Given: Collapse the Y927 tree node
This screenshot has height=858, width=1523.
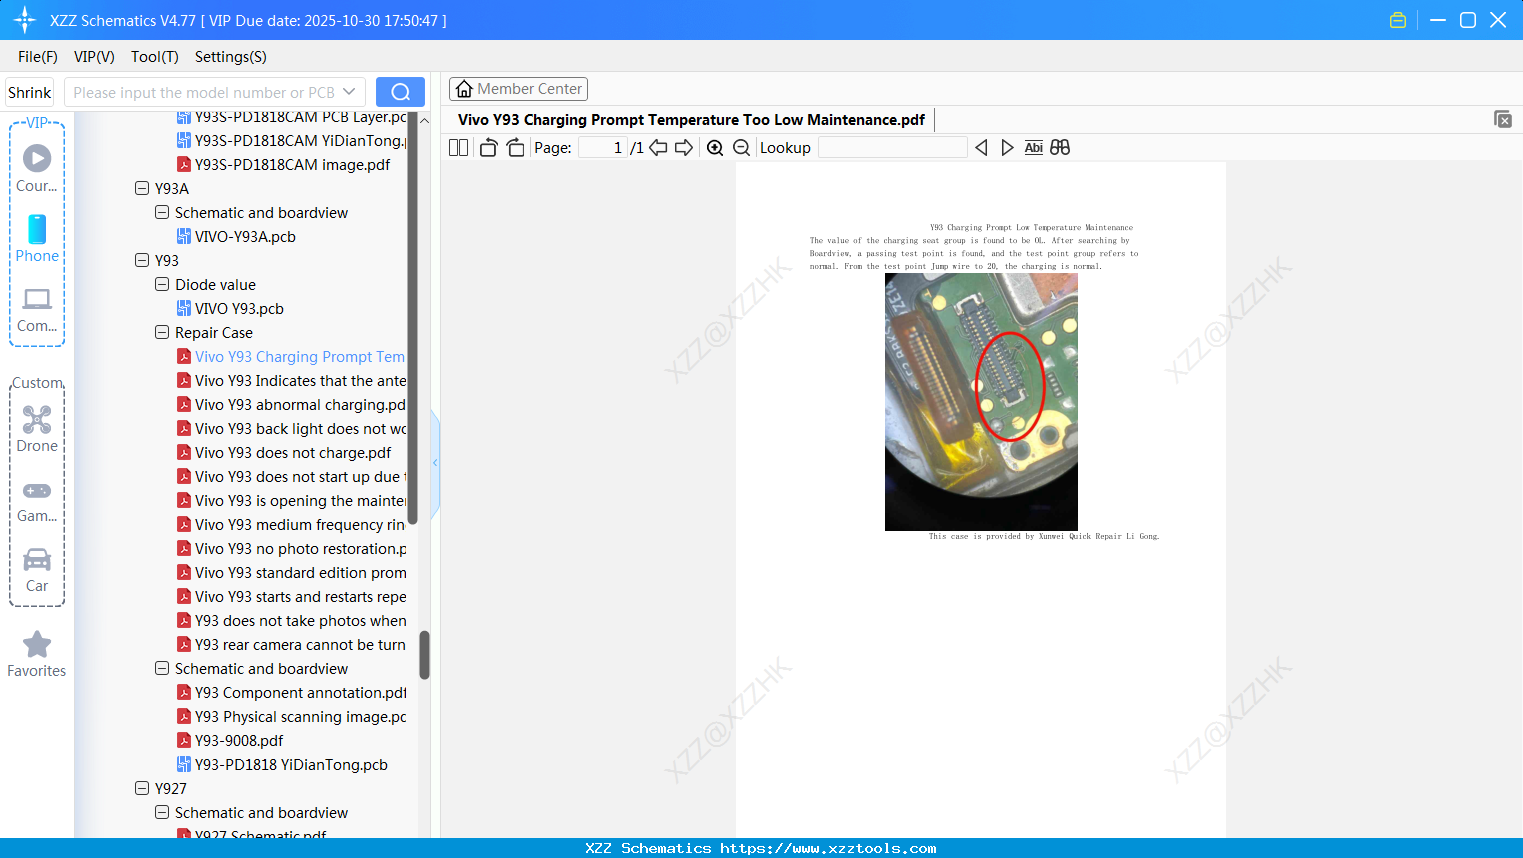Looking at the screenshot, I should click(x=142, y=788).
